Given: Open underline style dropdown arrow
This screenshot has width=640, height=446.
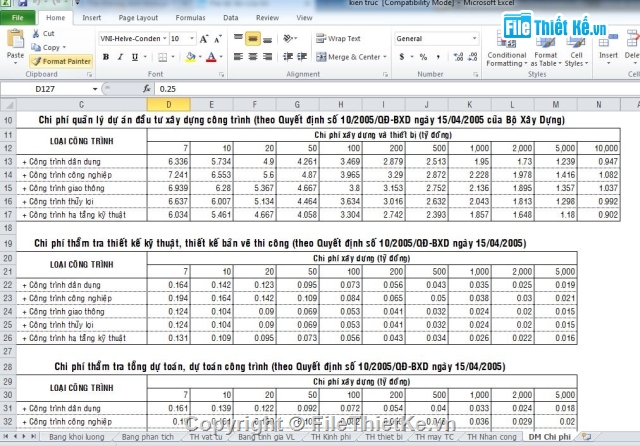Looking at the screenshot, I should point(145,57).
